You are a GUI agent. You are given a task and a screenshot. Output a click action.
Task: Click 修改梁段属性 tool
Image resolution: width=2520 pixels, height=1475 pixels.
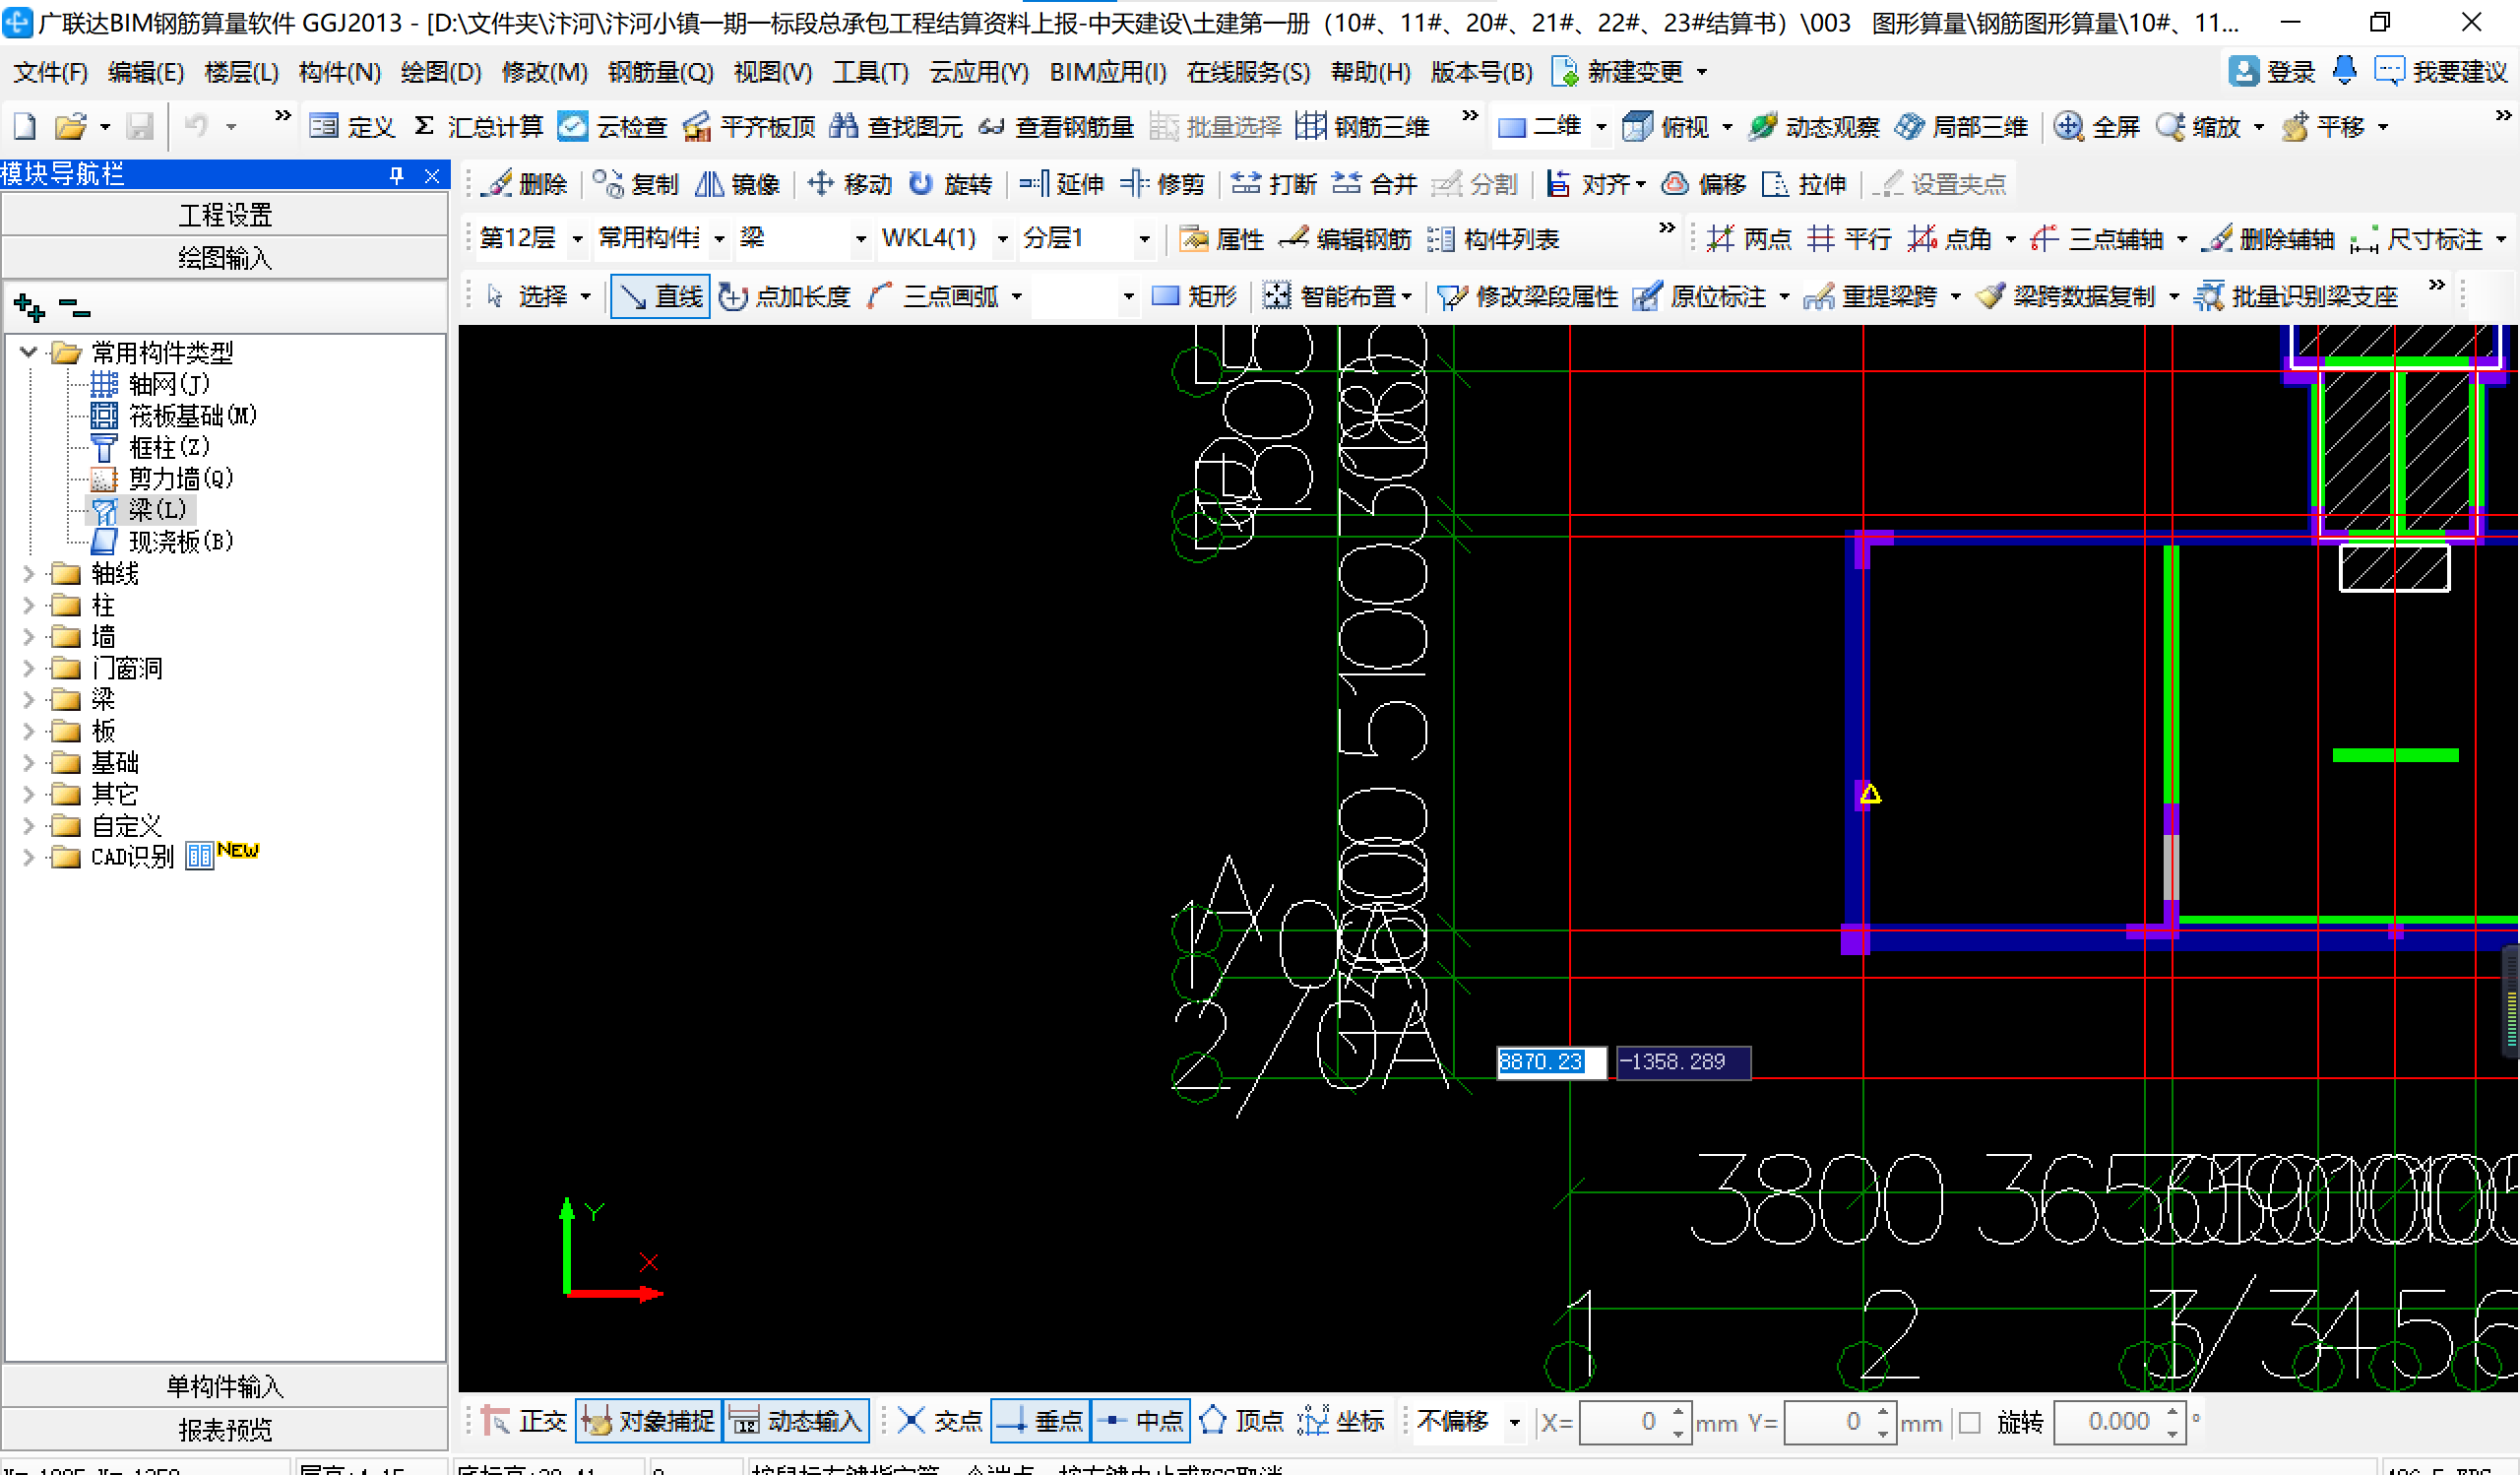coord(1527,296)
